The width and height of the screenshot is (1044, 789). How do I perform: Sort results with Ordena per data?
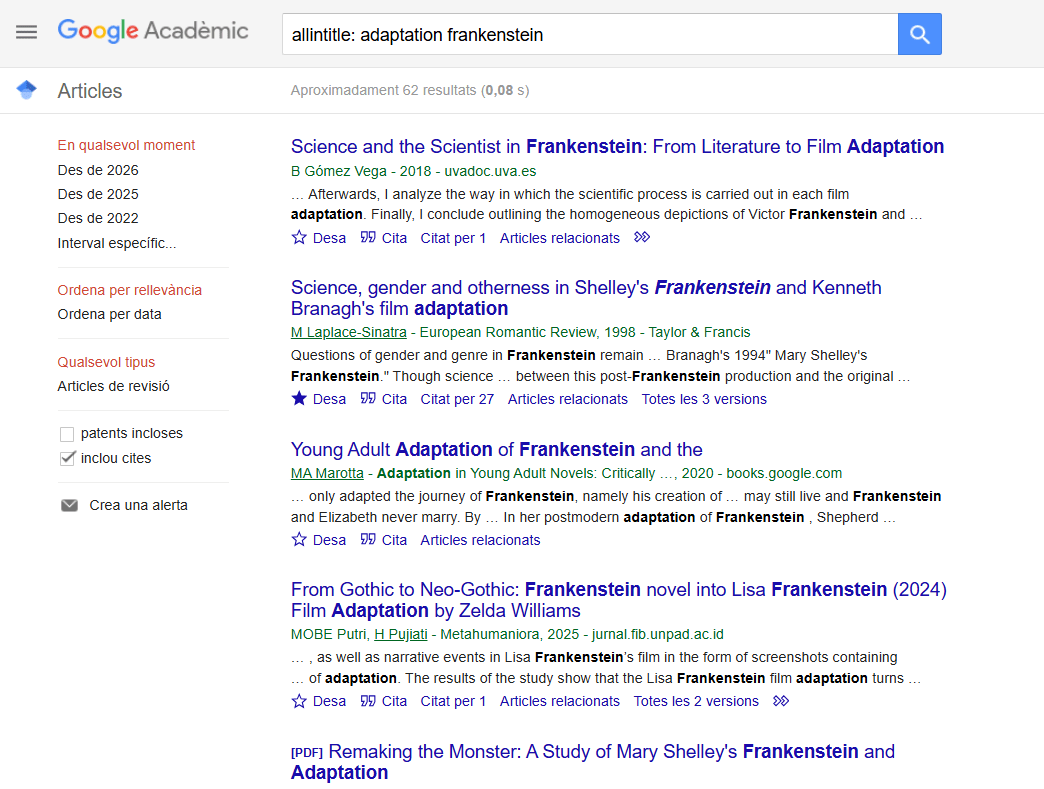[109, 314]
